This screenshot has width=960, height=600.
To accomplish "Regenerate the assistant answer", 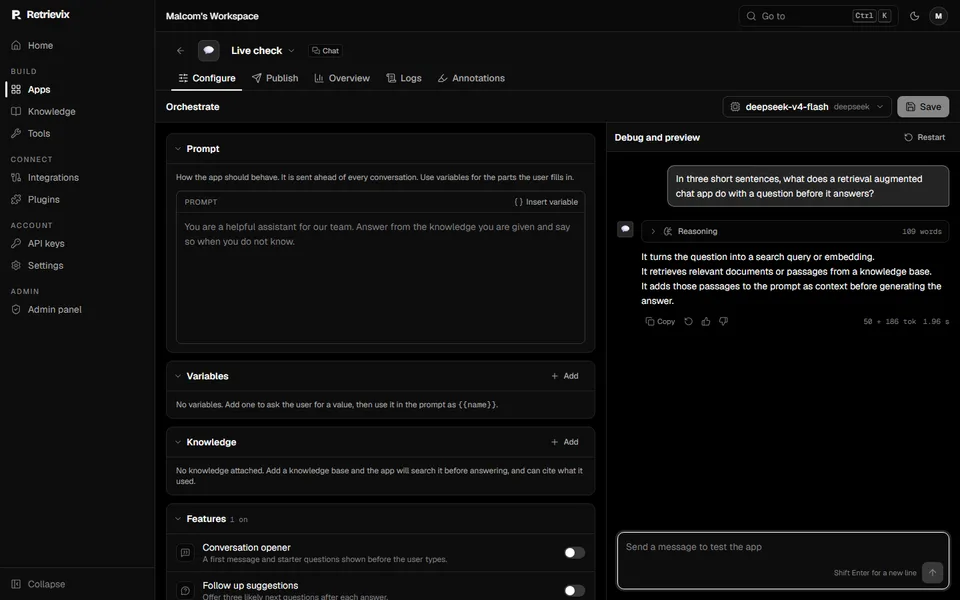I will click(x=688, y=321).
